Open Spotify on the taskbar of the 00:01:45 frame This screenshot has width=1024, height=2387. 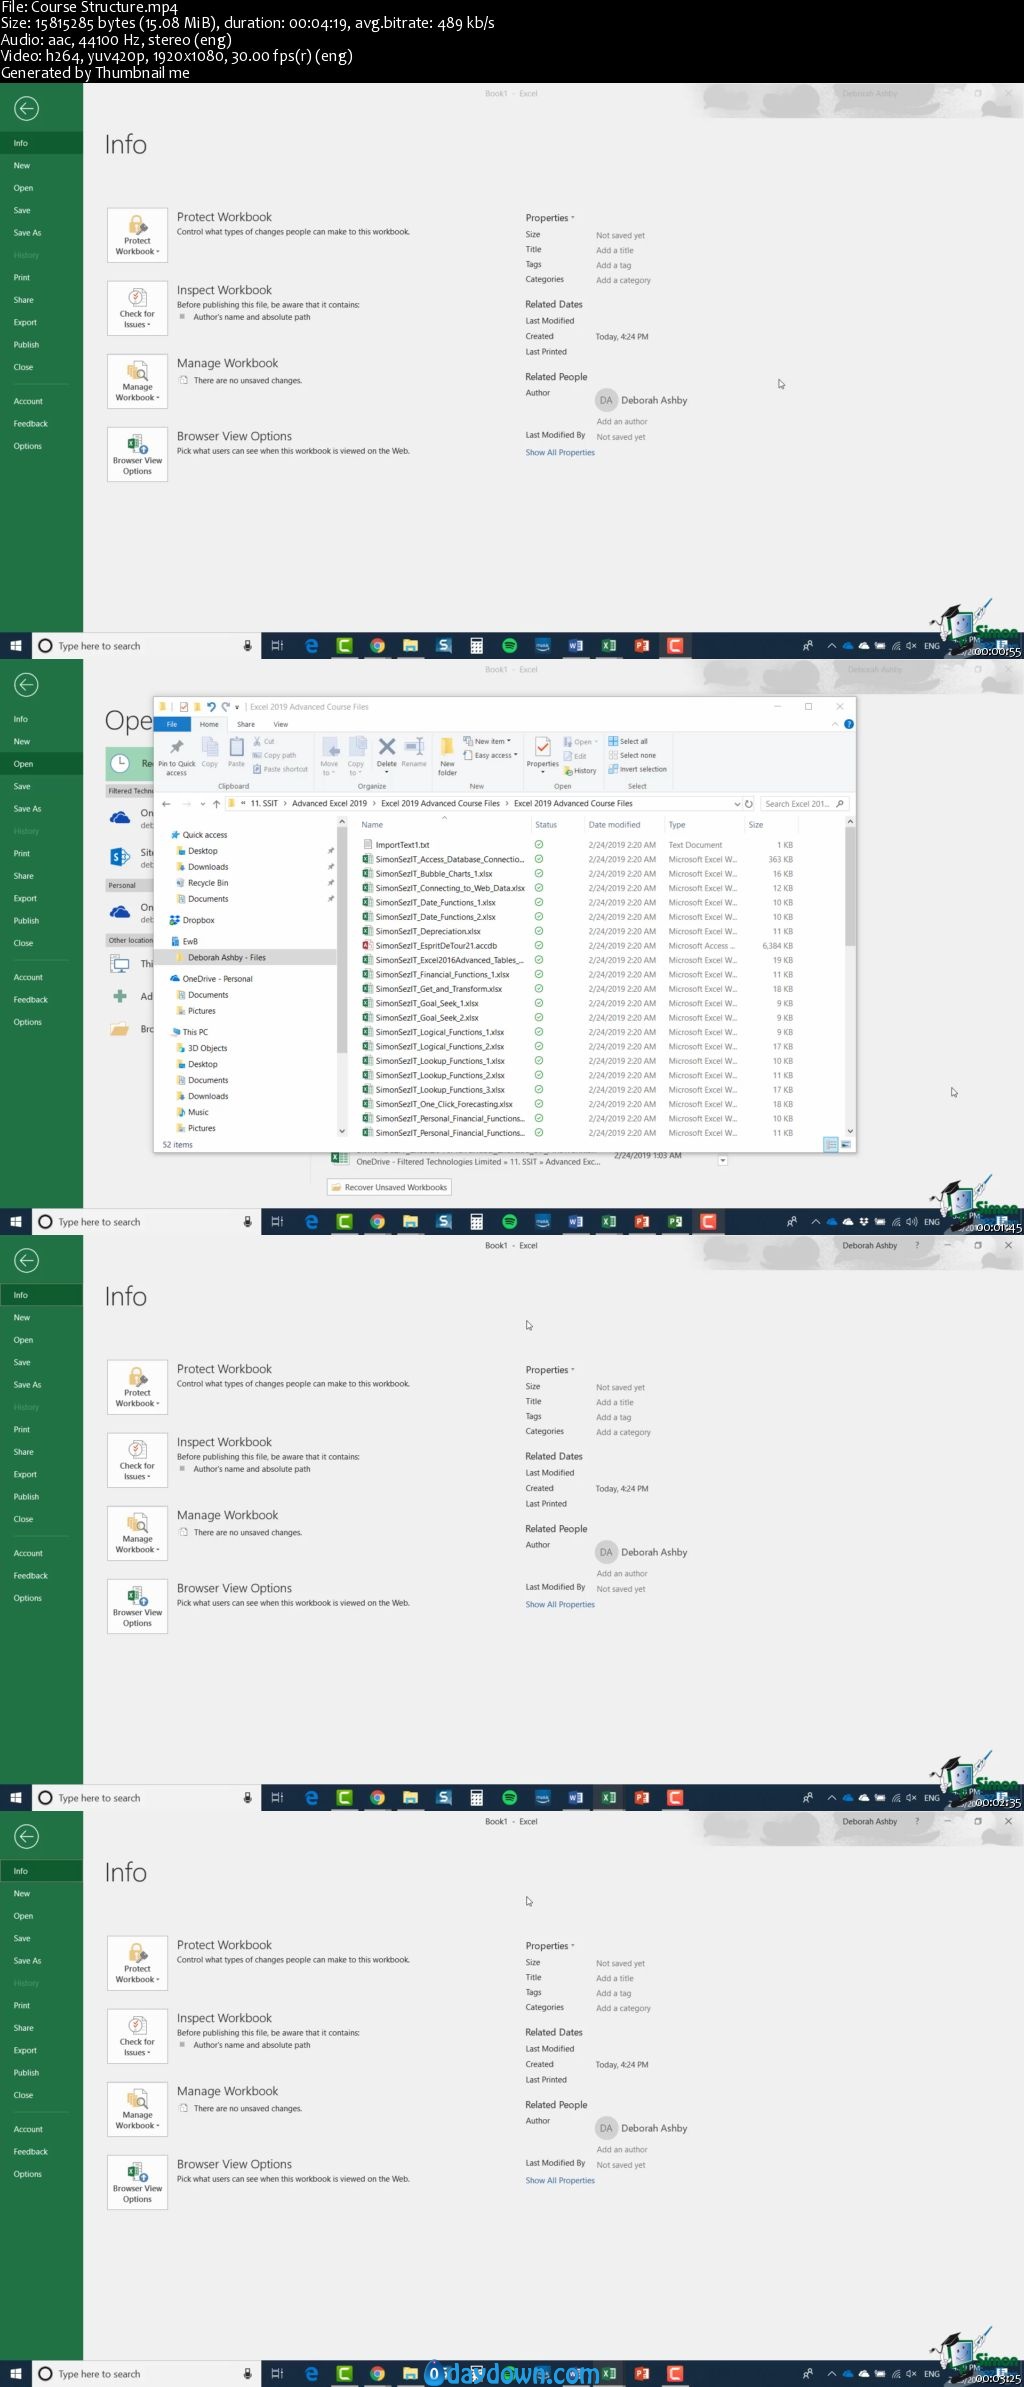click(509, 1221)
